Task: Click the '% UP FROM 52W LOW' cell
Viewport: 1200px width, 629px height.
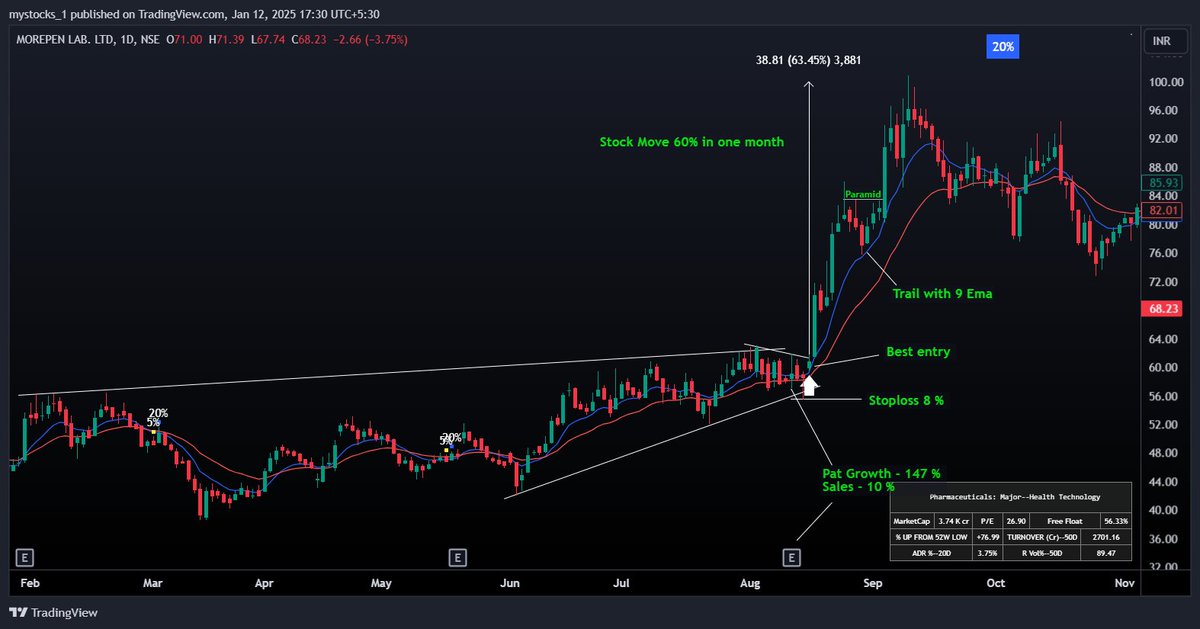Action: click(932, 537)
